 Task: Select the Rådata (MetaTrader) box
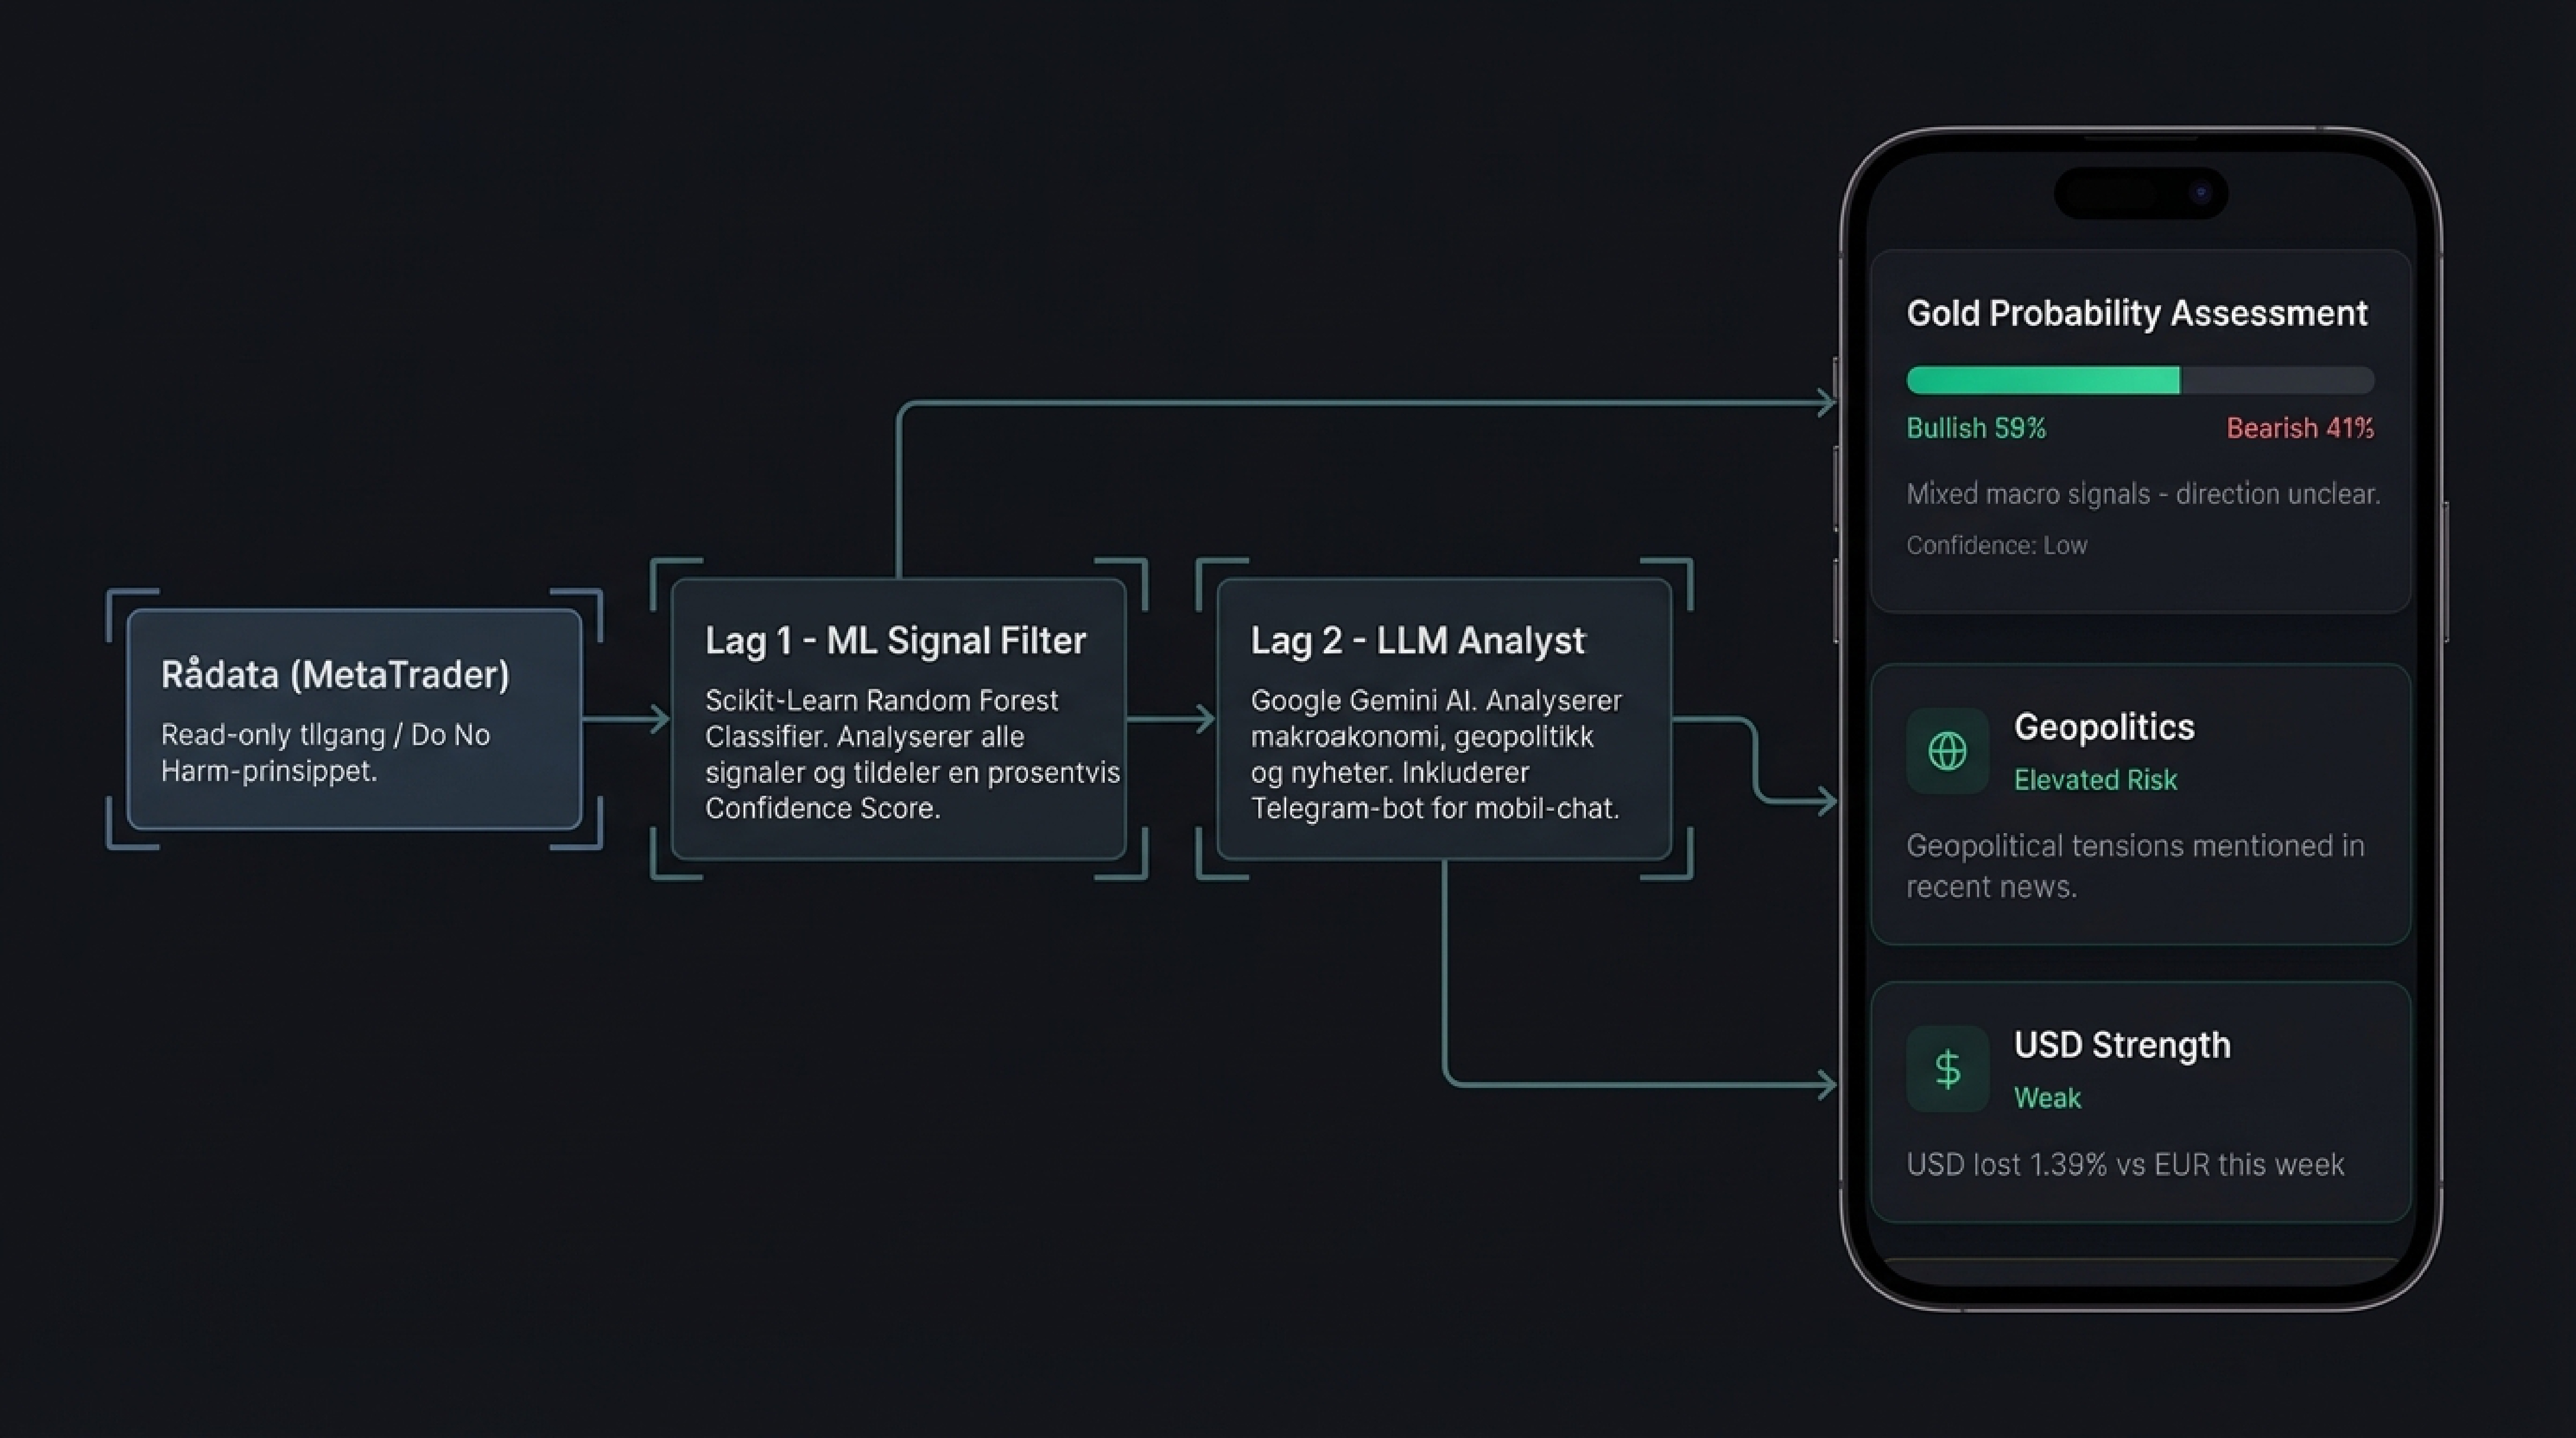point(354,719)
